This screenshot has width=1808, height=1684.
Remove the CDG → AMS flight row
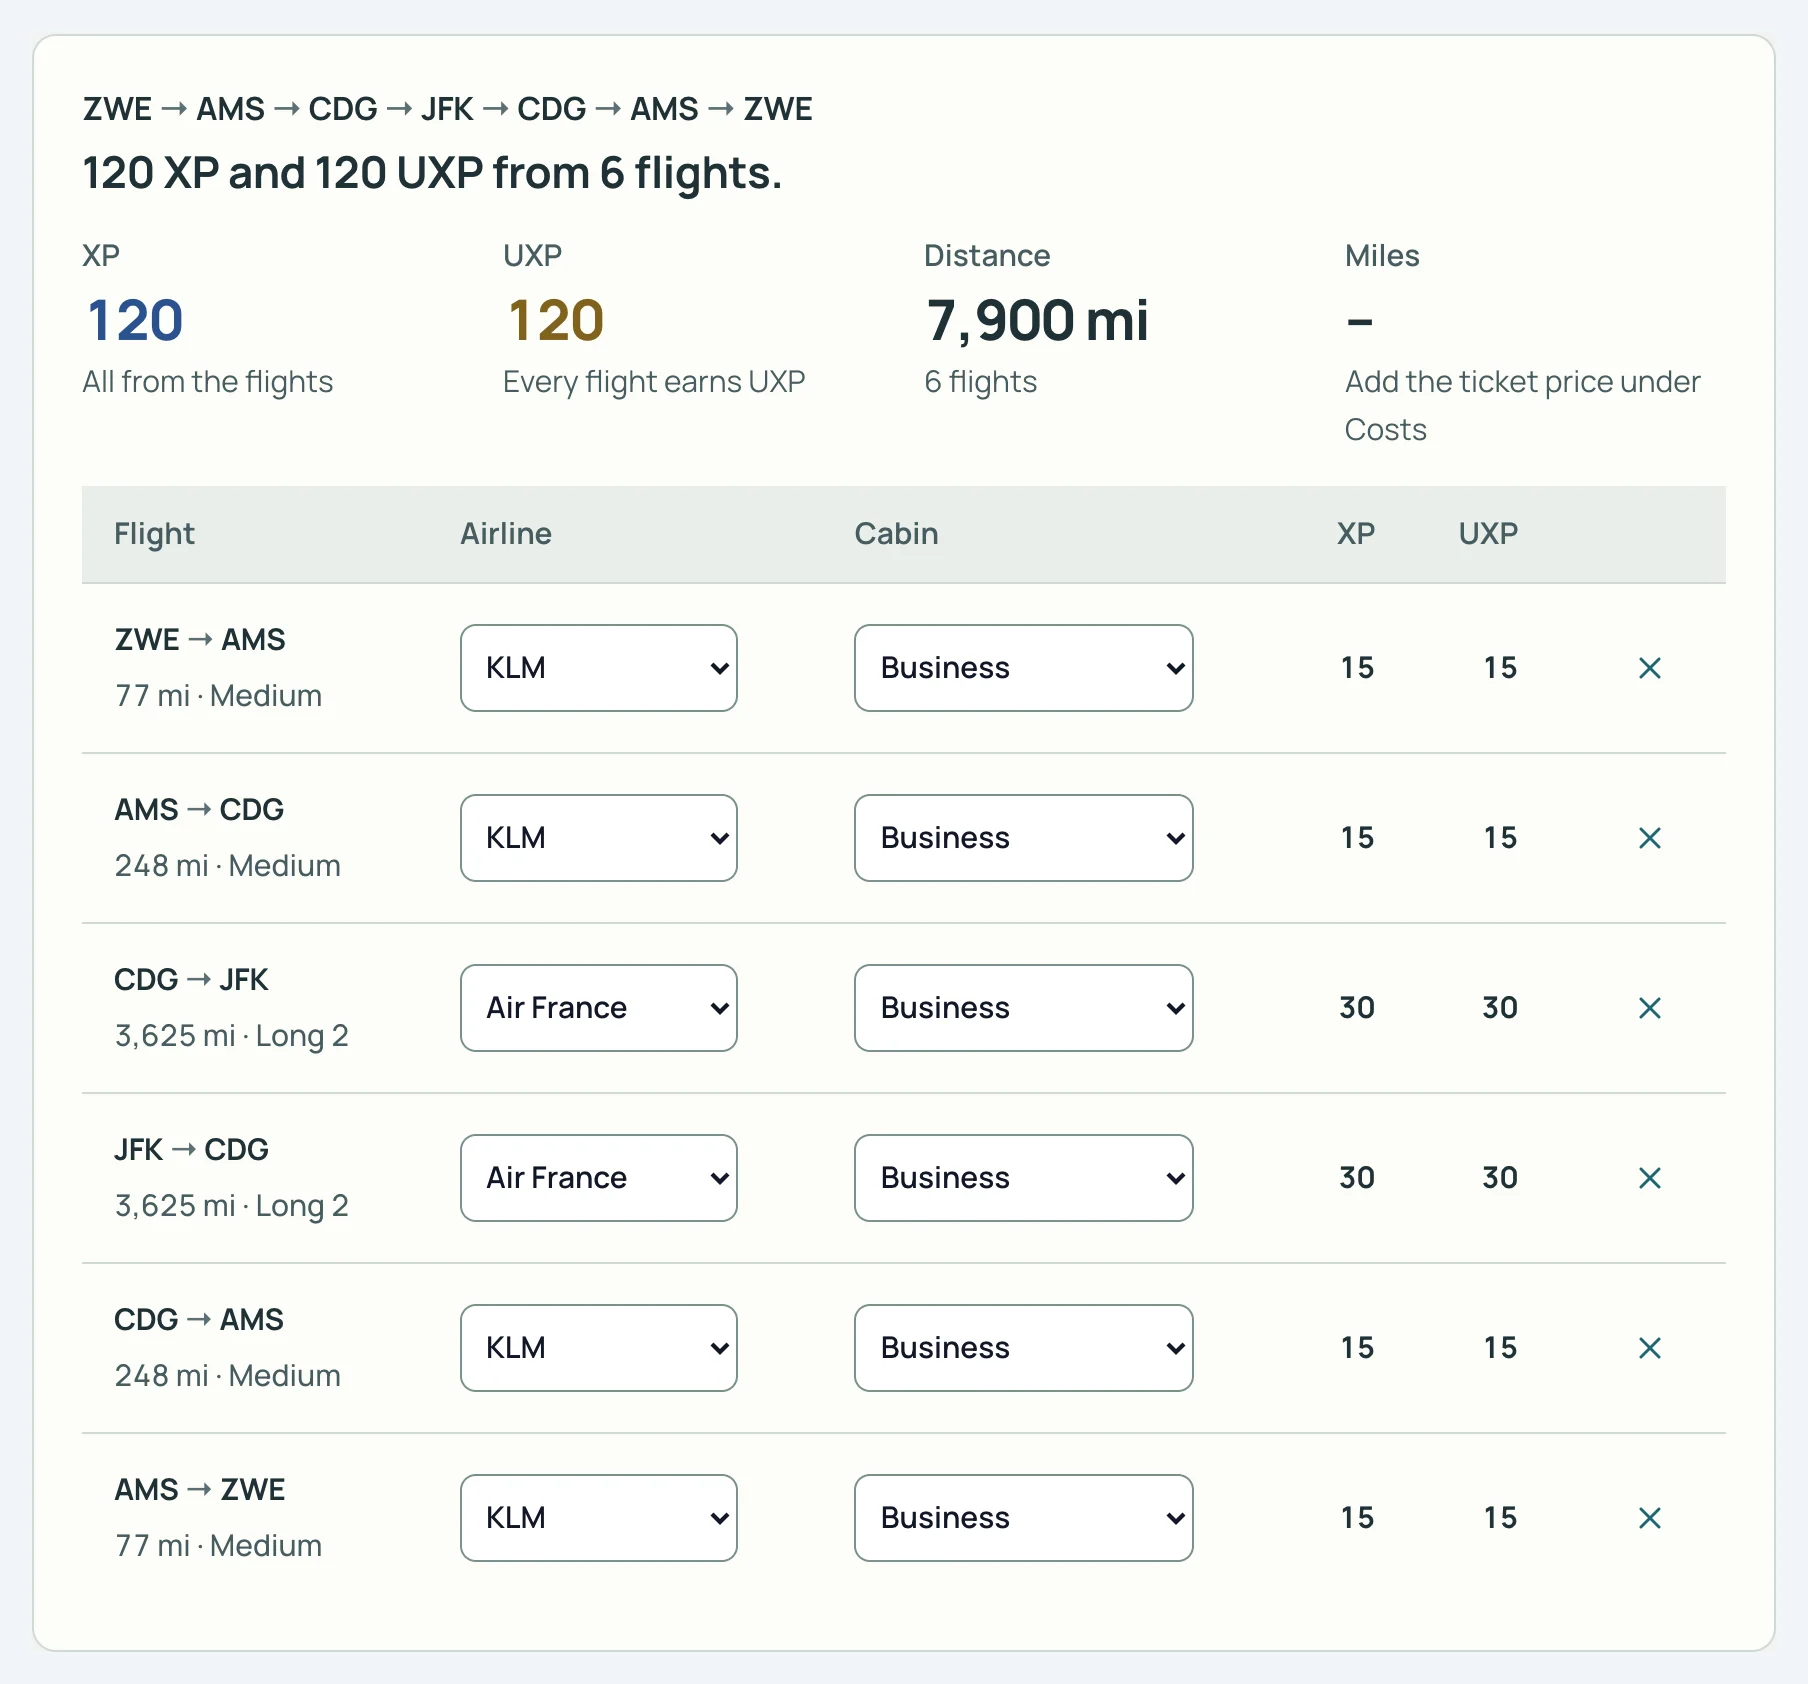[x=1650, y=1348]
